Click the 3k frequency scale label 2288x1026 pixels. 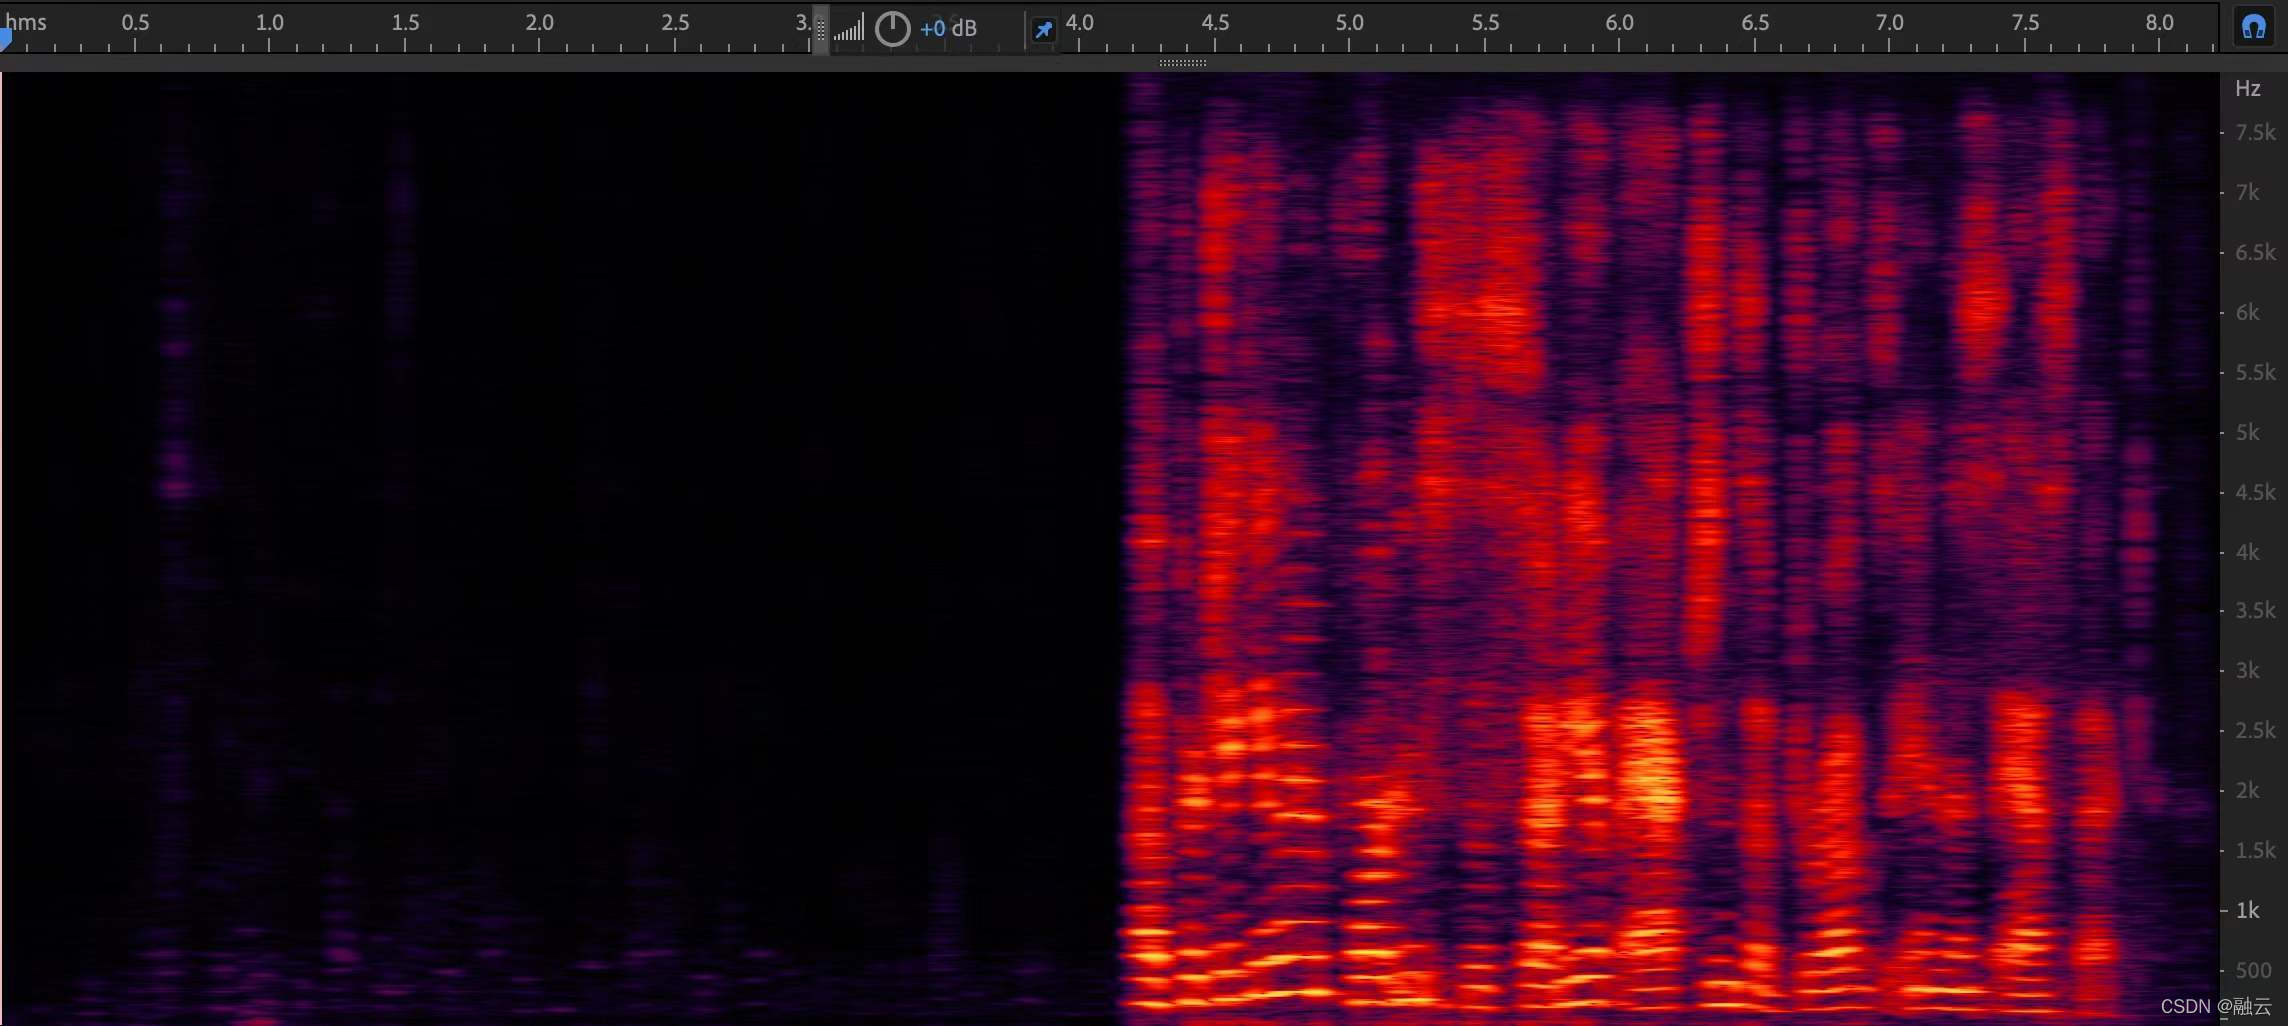[x=2248, y=670]
